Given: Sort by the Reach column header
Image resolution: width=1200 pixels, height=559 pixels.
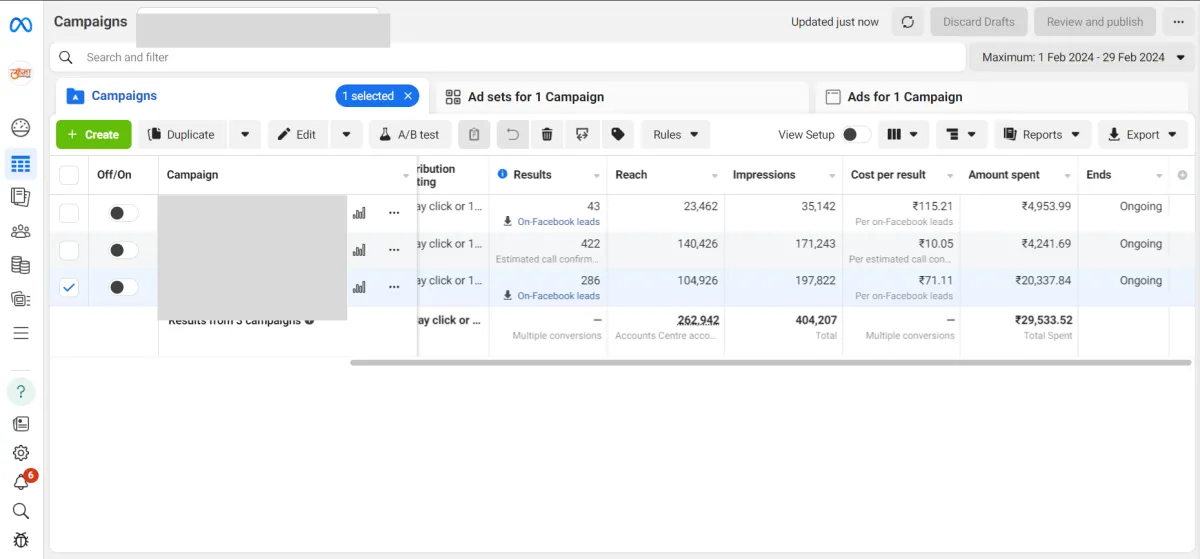Looking at the screenshot, I should click(631, 175).
